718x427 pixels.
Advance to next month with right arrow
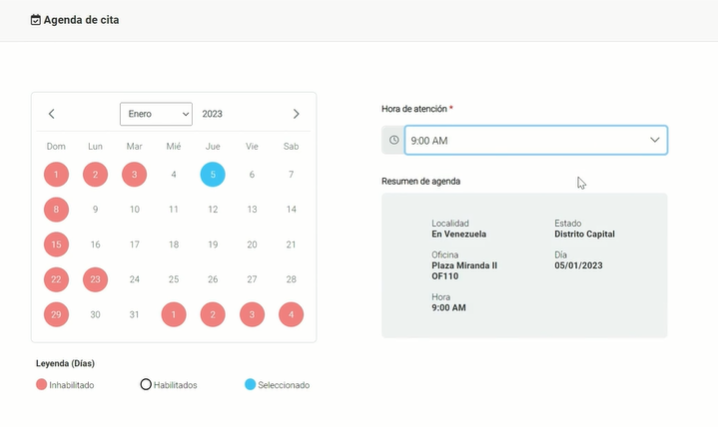click(x=296, y=114)
